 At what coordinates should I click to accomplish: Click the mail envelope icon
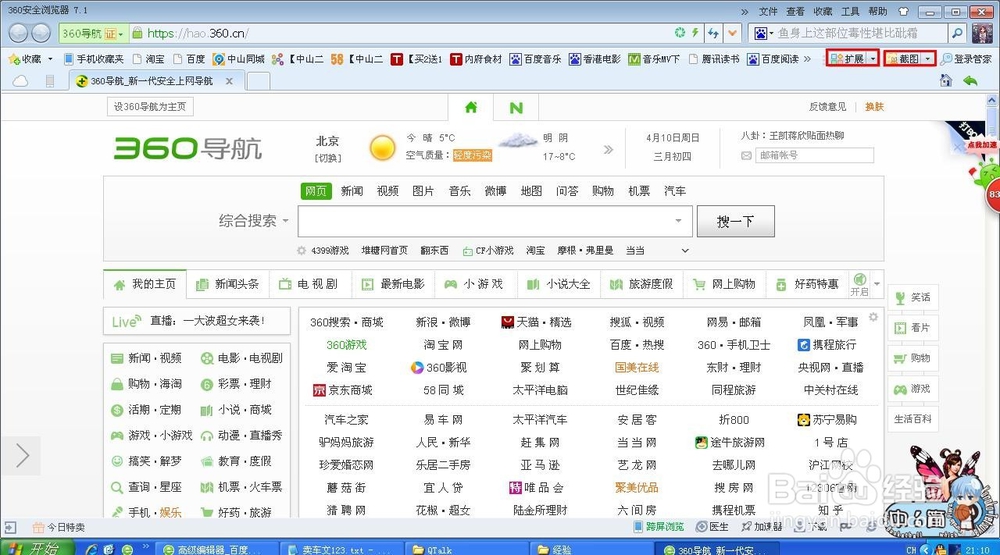(746, 155)
